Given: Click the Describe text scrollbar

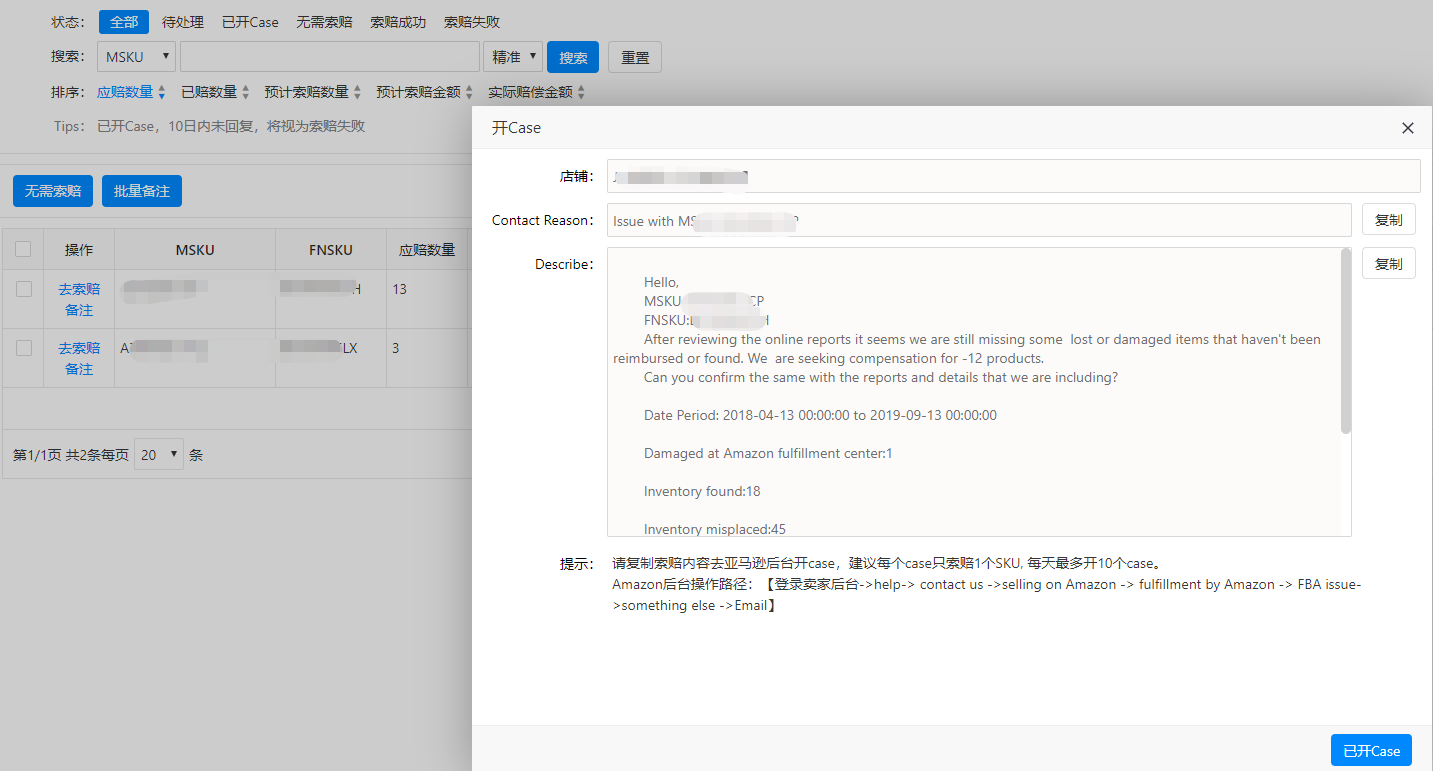Looking at the screenshot, I should pyautogui.click(x=1345, y=342).
